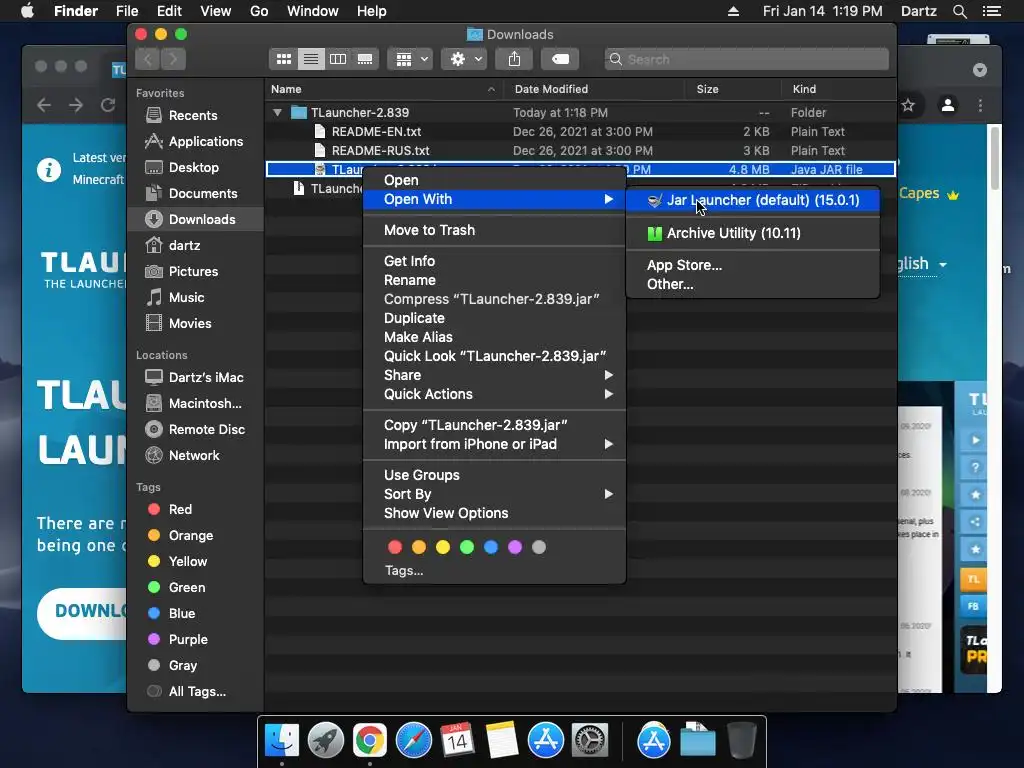This screenshot has height=768, width=1024.
Task: Click the Share toolbar button
Action: point(515,59)
